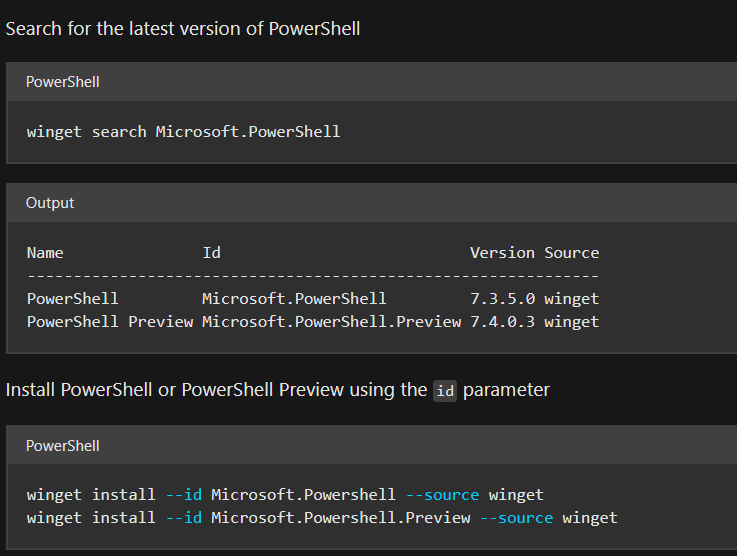Click the --id flag in the first install line

coord(184,494)
